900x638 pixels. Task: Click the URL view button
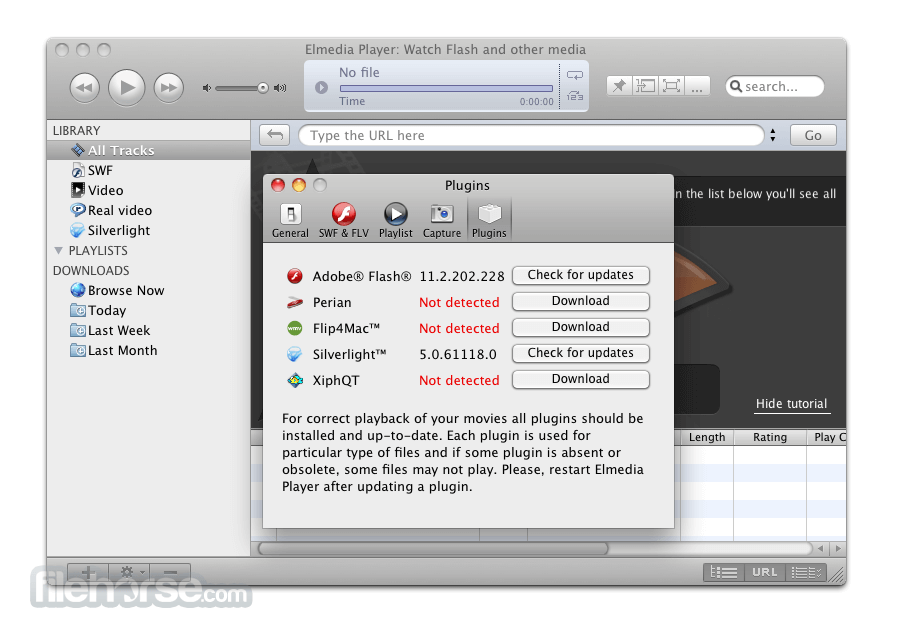pos(765,572)
